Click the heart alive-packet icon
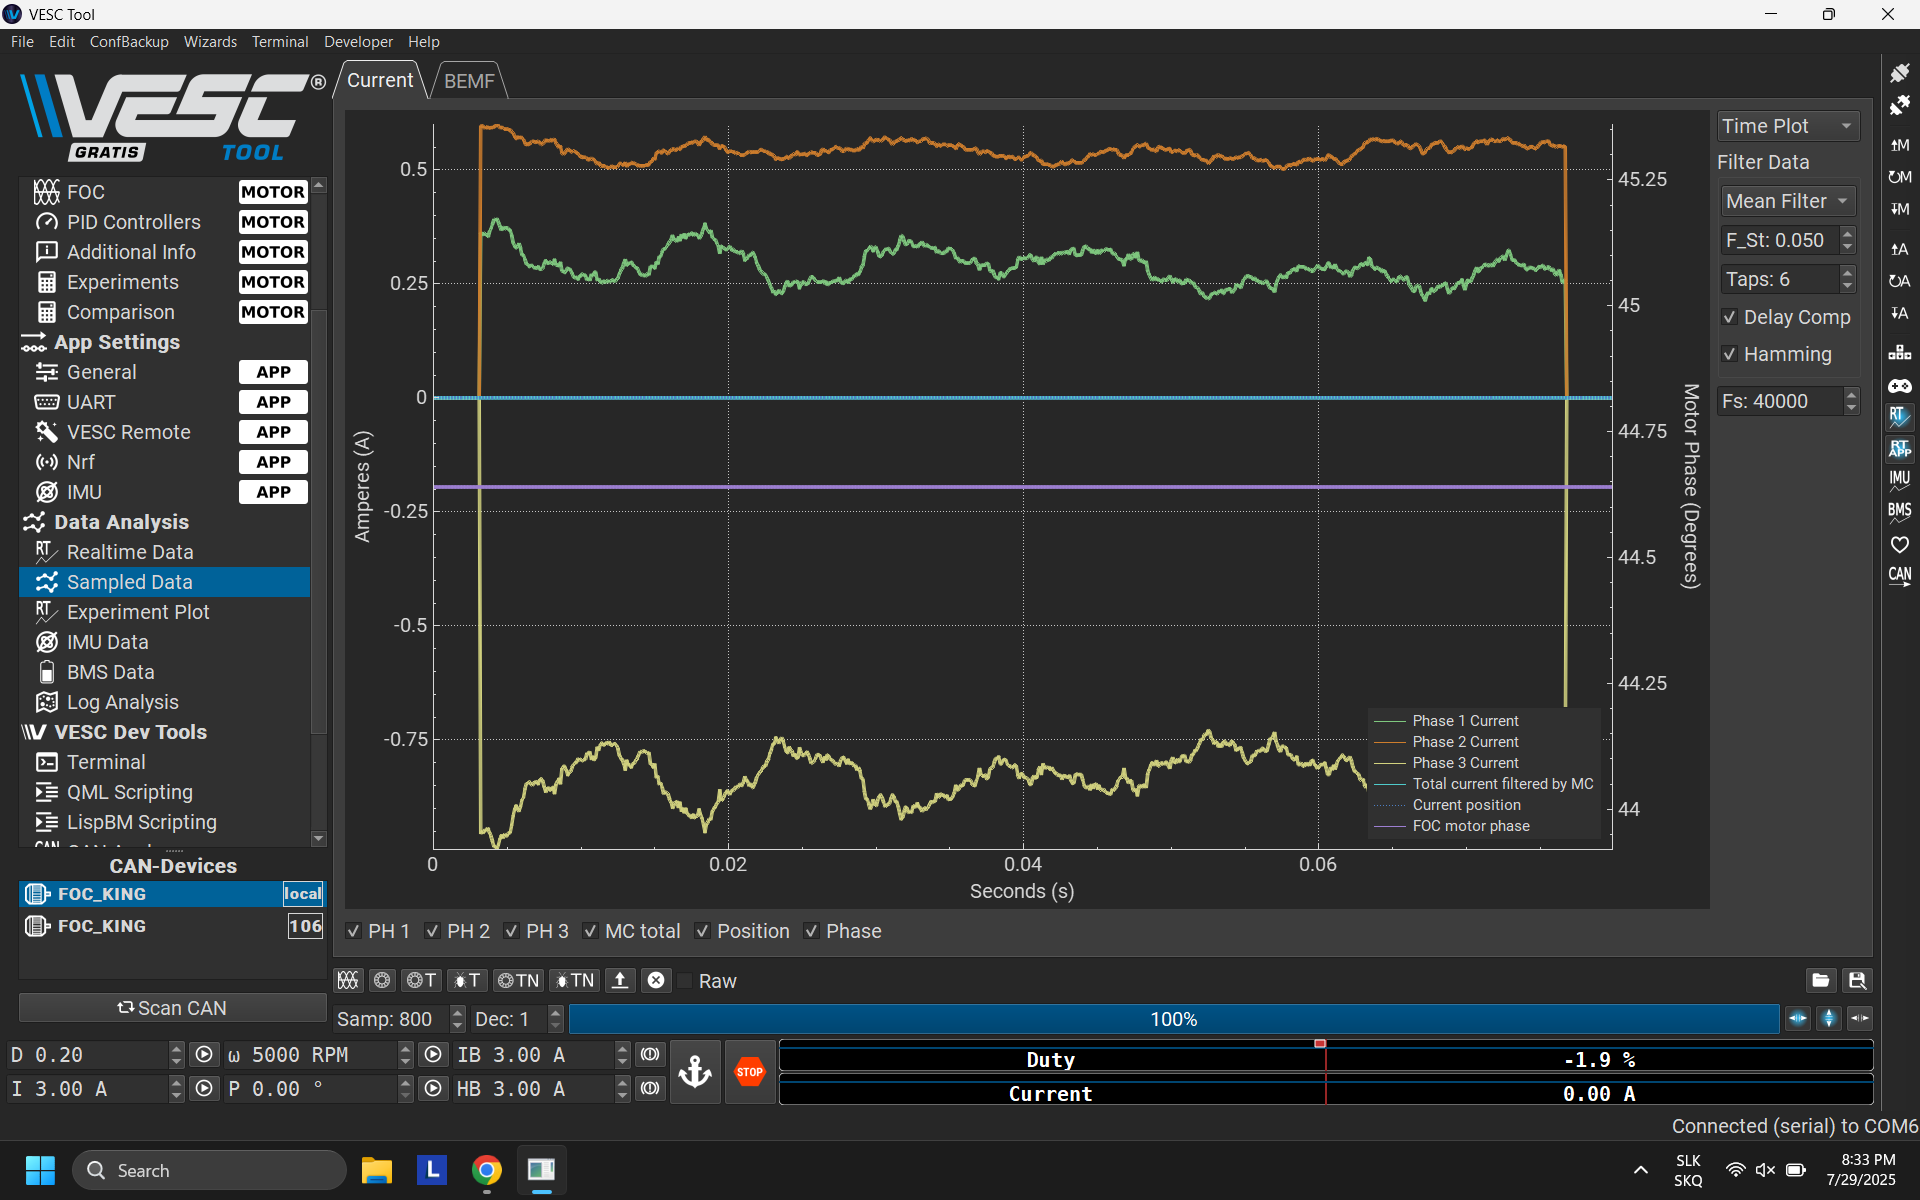The image size is (1920, 1200). 1899,544
